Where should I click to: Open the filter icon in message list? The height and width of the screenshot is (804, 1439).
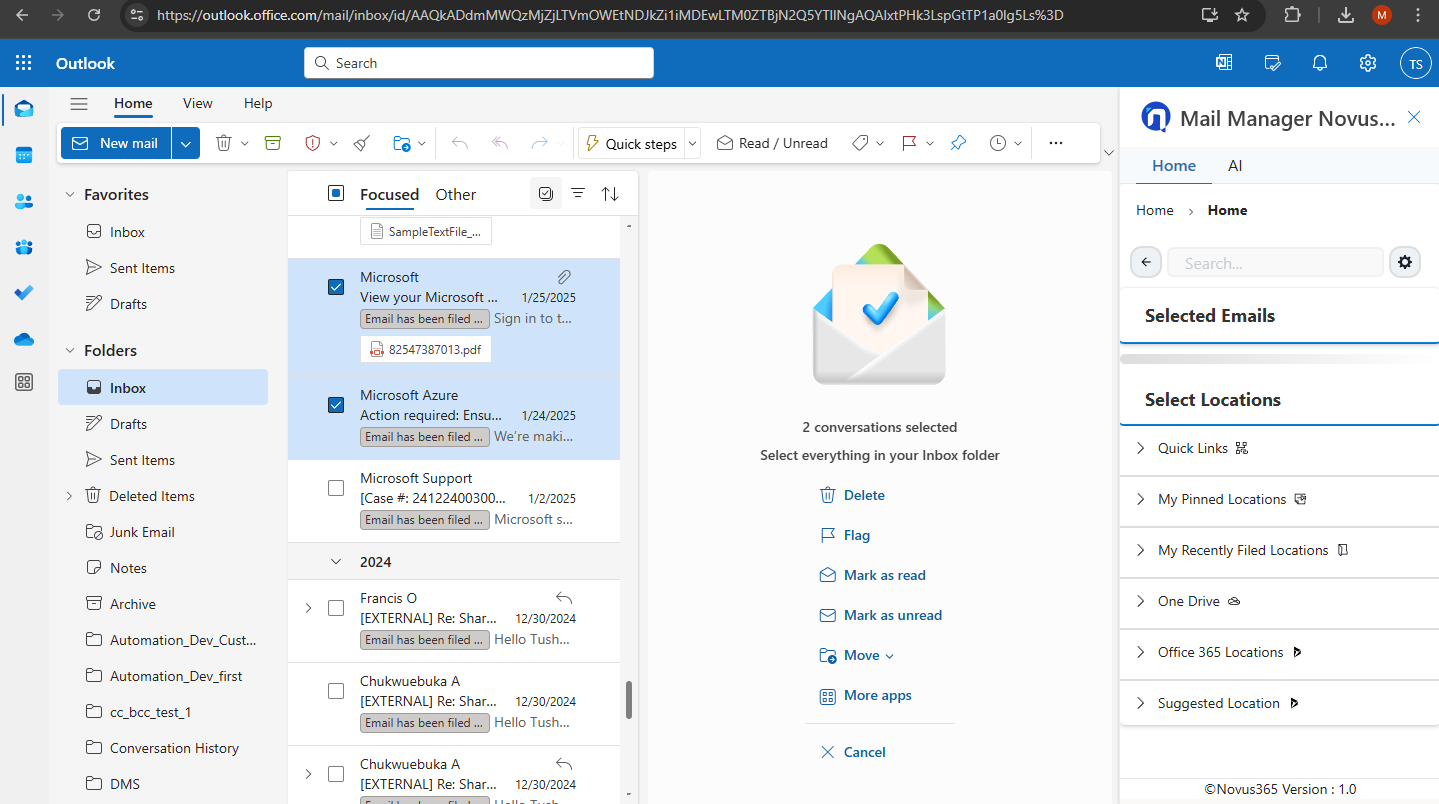pos(578,194)
